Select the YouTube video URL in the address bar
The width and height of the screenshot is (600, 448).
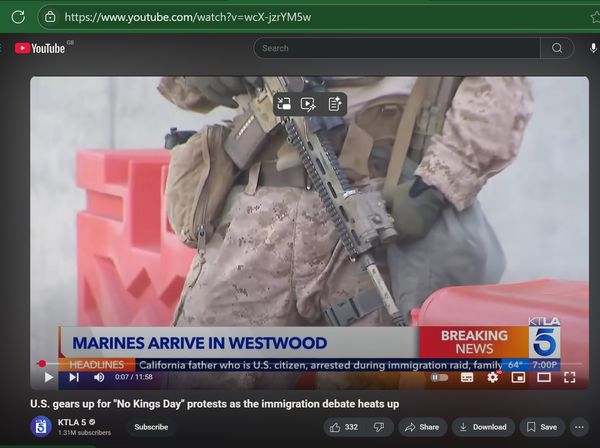pyautogui.click(x=188, y=17)
